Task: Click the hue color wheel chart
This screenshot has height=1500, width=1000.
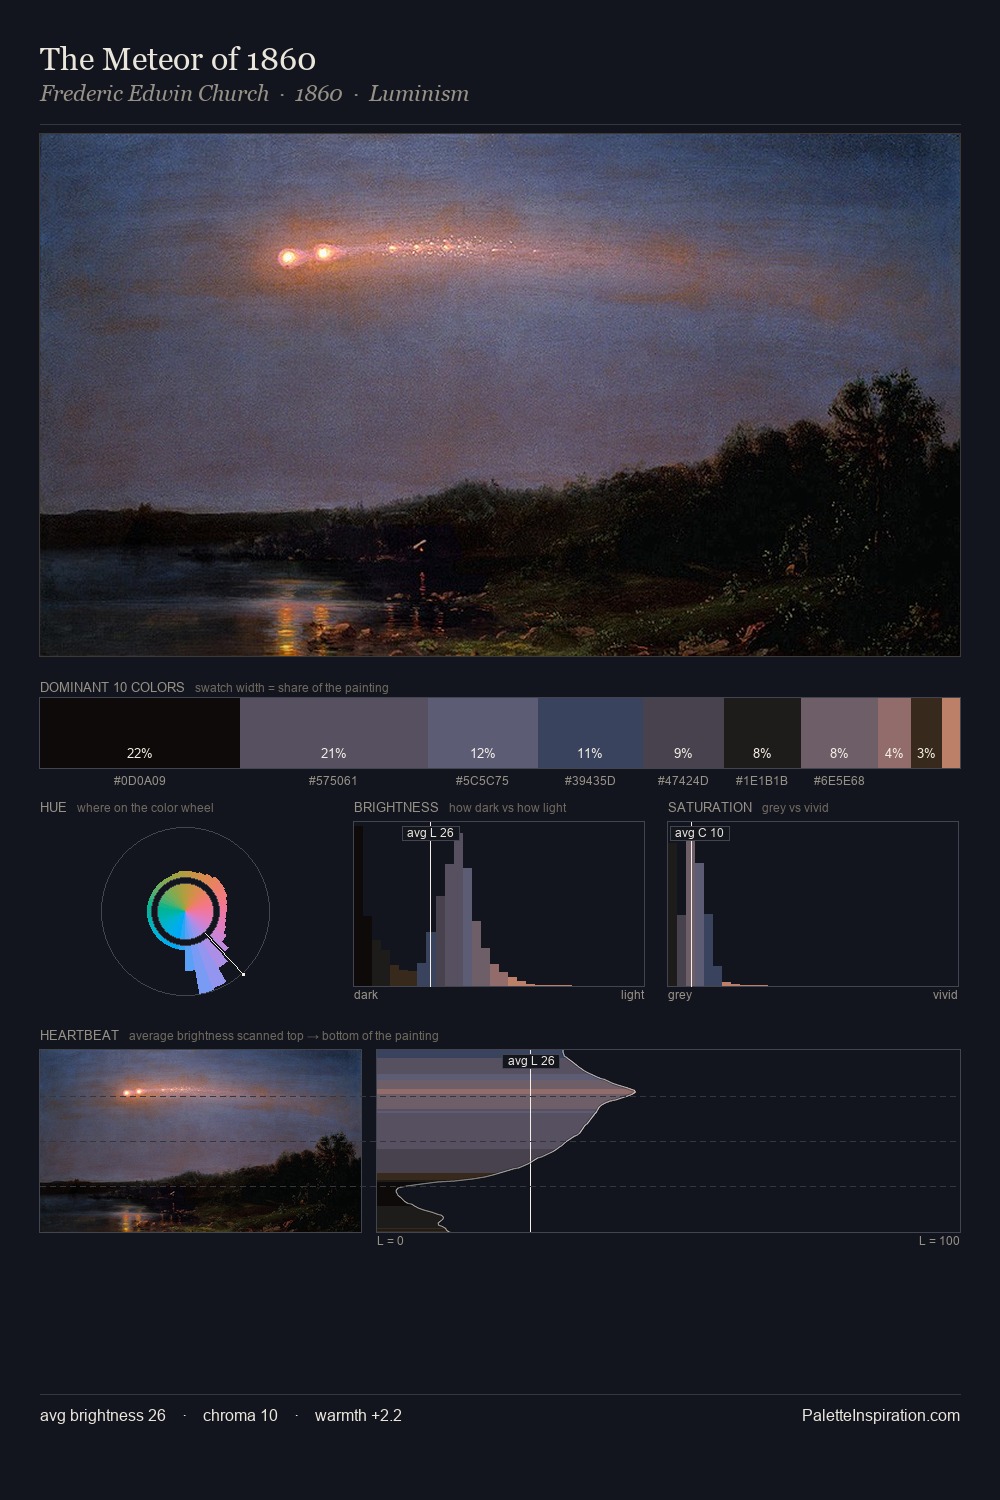Action: 185,911
